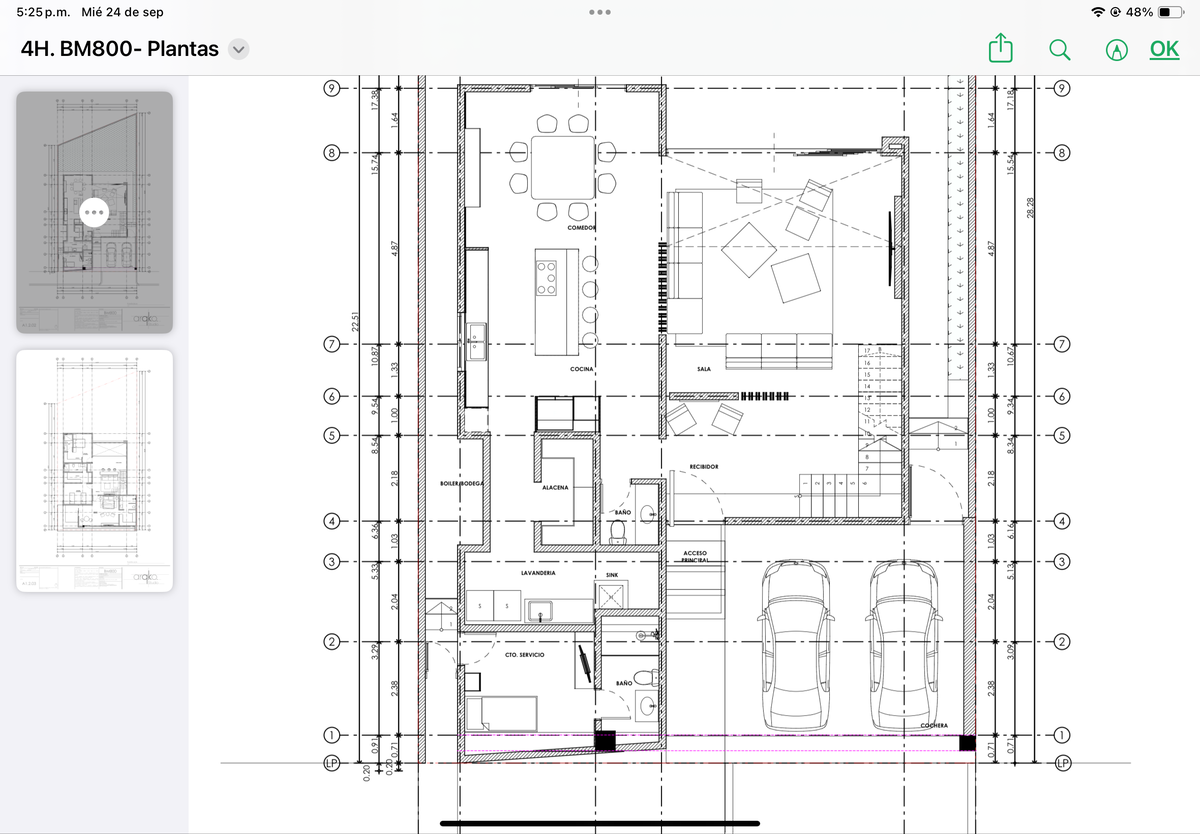Tap the home indicator bar at the bottom

(600, 824)
